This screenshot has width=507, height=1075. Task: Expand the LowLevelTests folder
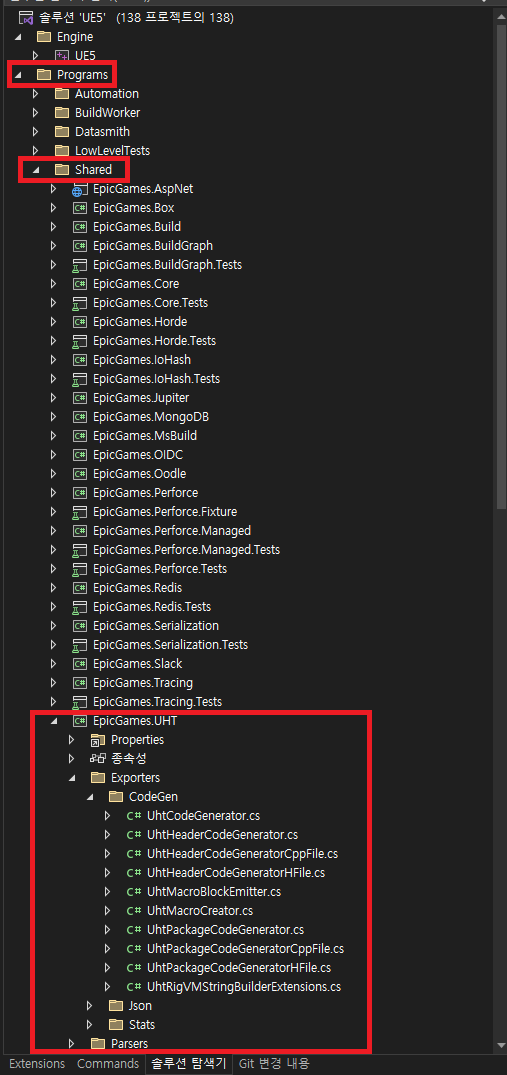[x=36, y=150]
